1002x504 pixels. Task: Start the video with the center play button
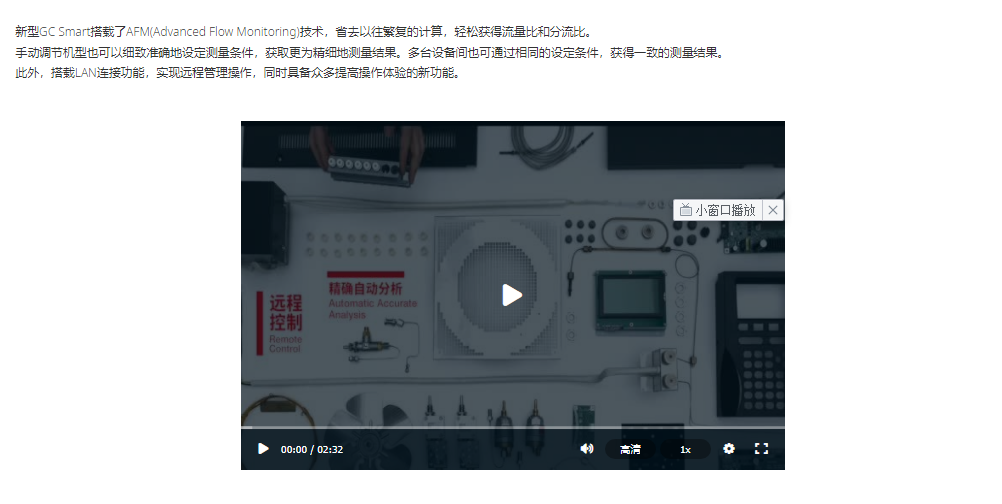(512, 295)
